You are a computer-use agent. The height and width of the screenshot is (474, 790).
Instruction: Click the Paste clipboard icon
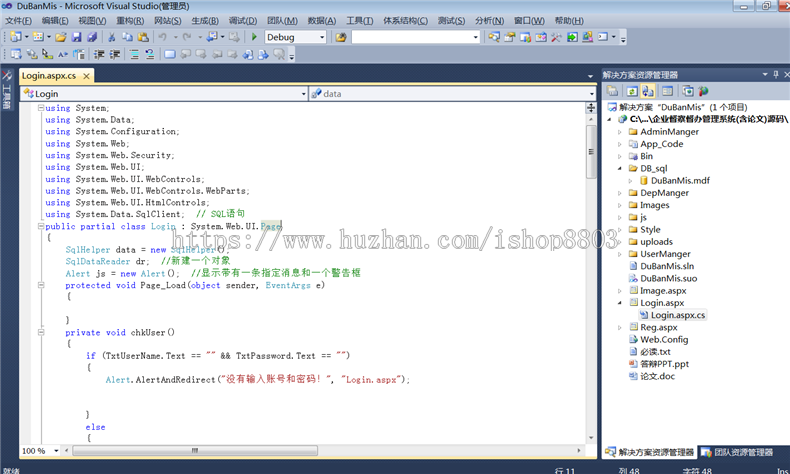(x=143, y=37)
